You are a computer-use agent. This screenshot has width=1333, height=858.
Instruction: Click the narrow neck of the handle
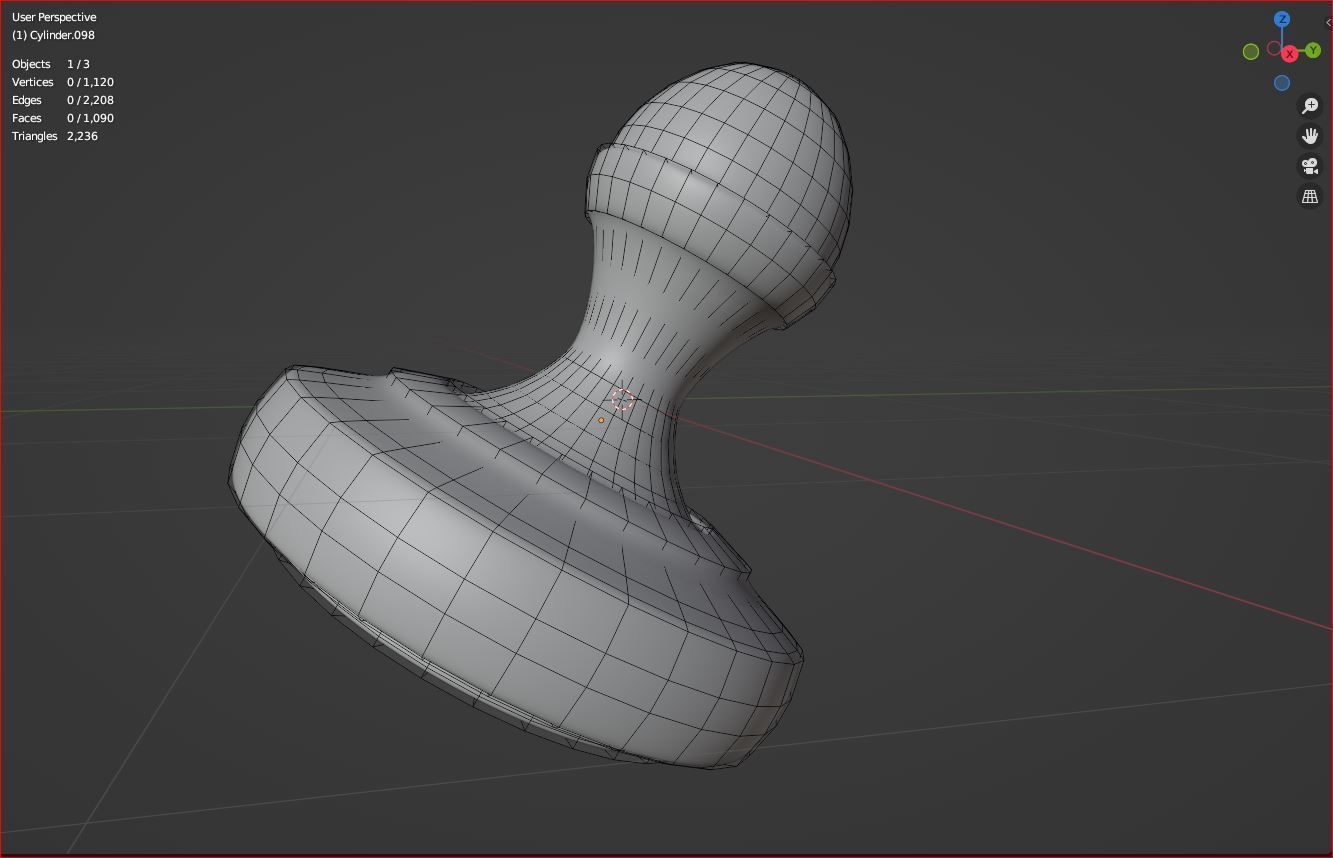point(640,330)
